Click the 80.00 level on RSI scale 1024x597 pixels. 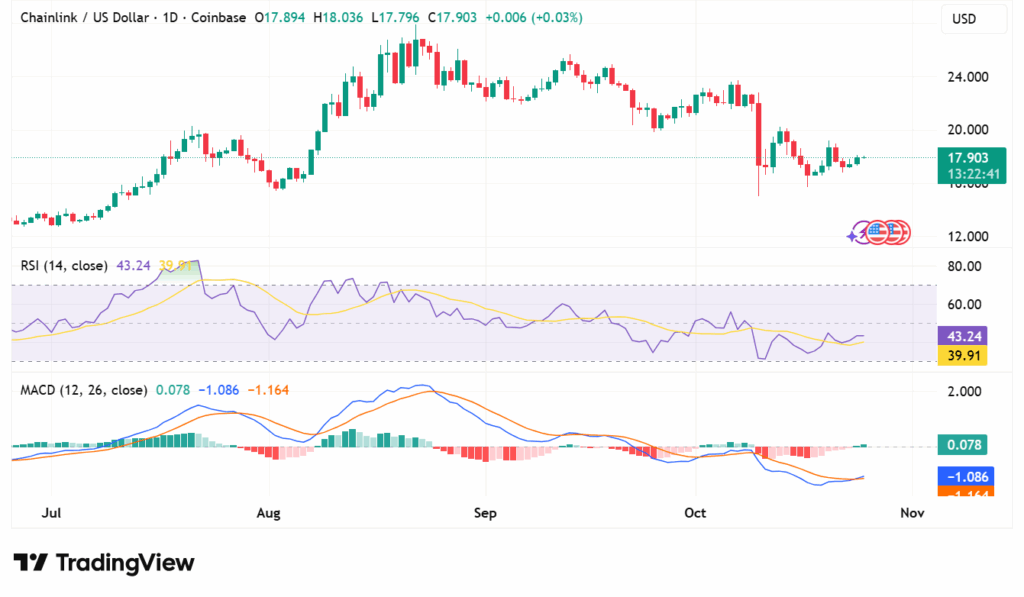coord(963,266)
